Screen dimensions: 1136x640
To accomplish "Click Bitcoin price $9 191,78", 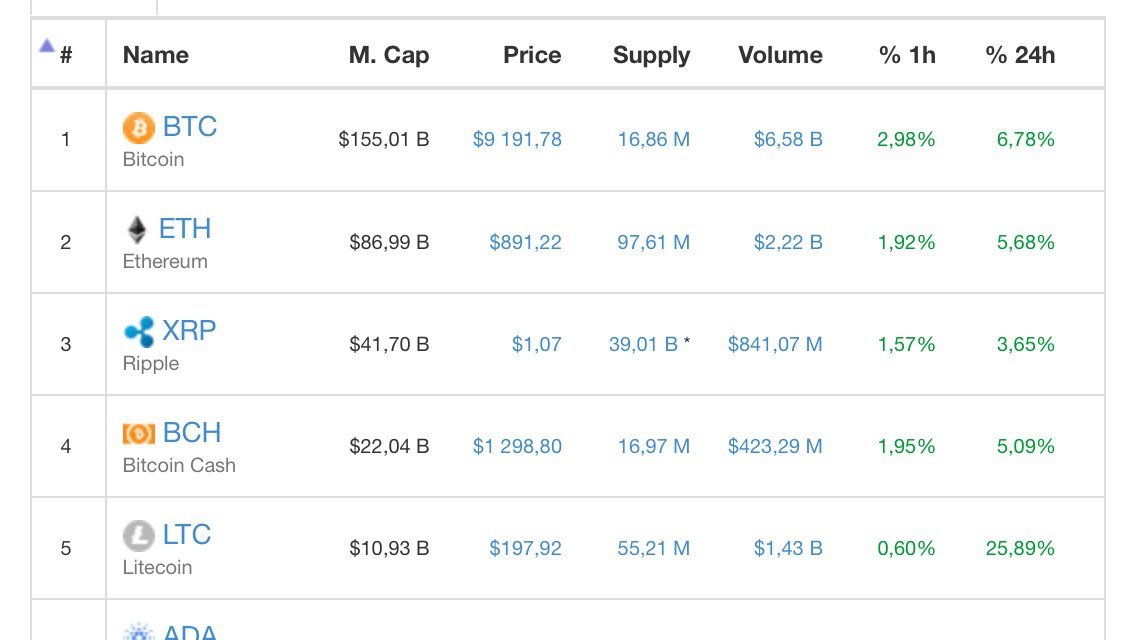I will [x=517, y=139].
